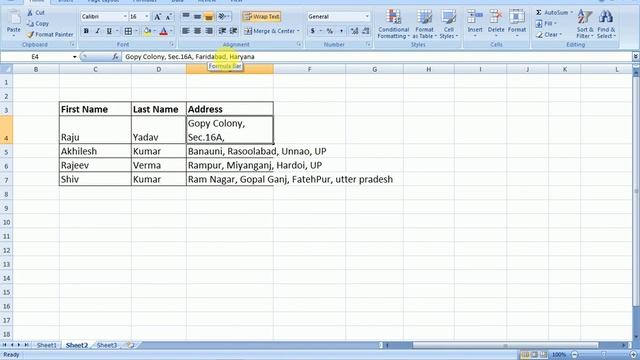The height and width of the screenshot is (360, 640).
Task: Click the Decrease Indent icon
Action: click(222, 31)
